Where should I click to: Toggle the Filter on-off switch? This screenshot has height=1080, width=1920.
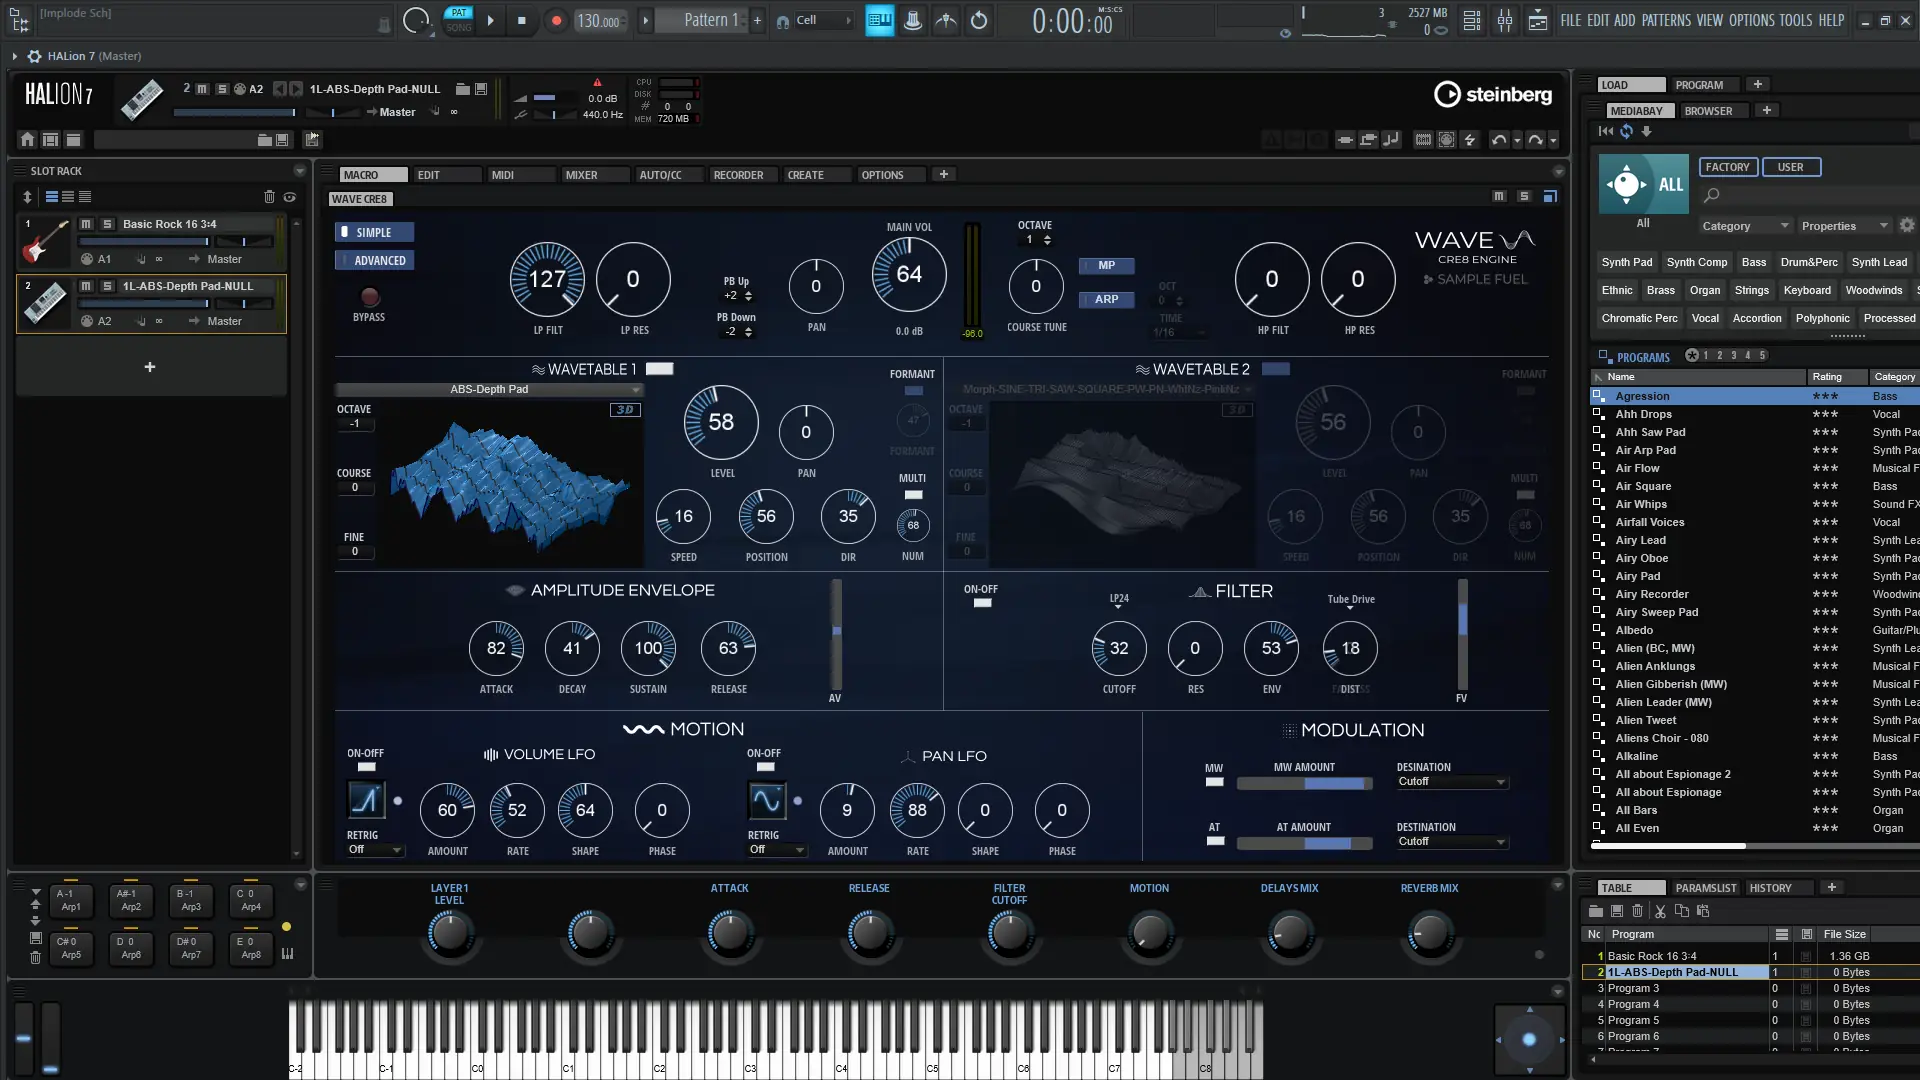[x=982, y=603]
